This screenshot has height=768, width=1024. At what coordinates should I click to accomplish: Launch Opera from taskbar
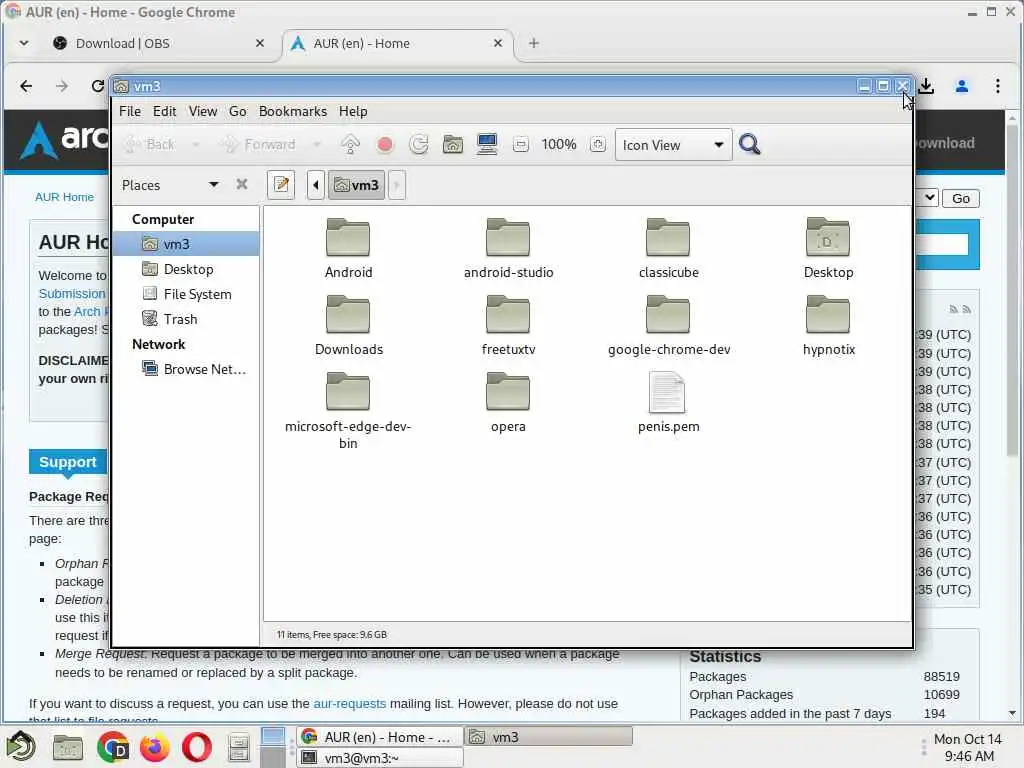(x=197, y=747)
